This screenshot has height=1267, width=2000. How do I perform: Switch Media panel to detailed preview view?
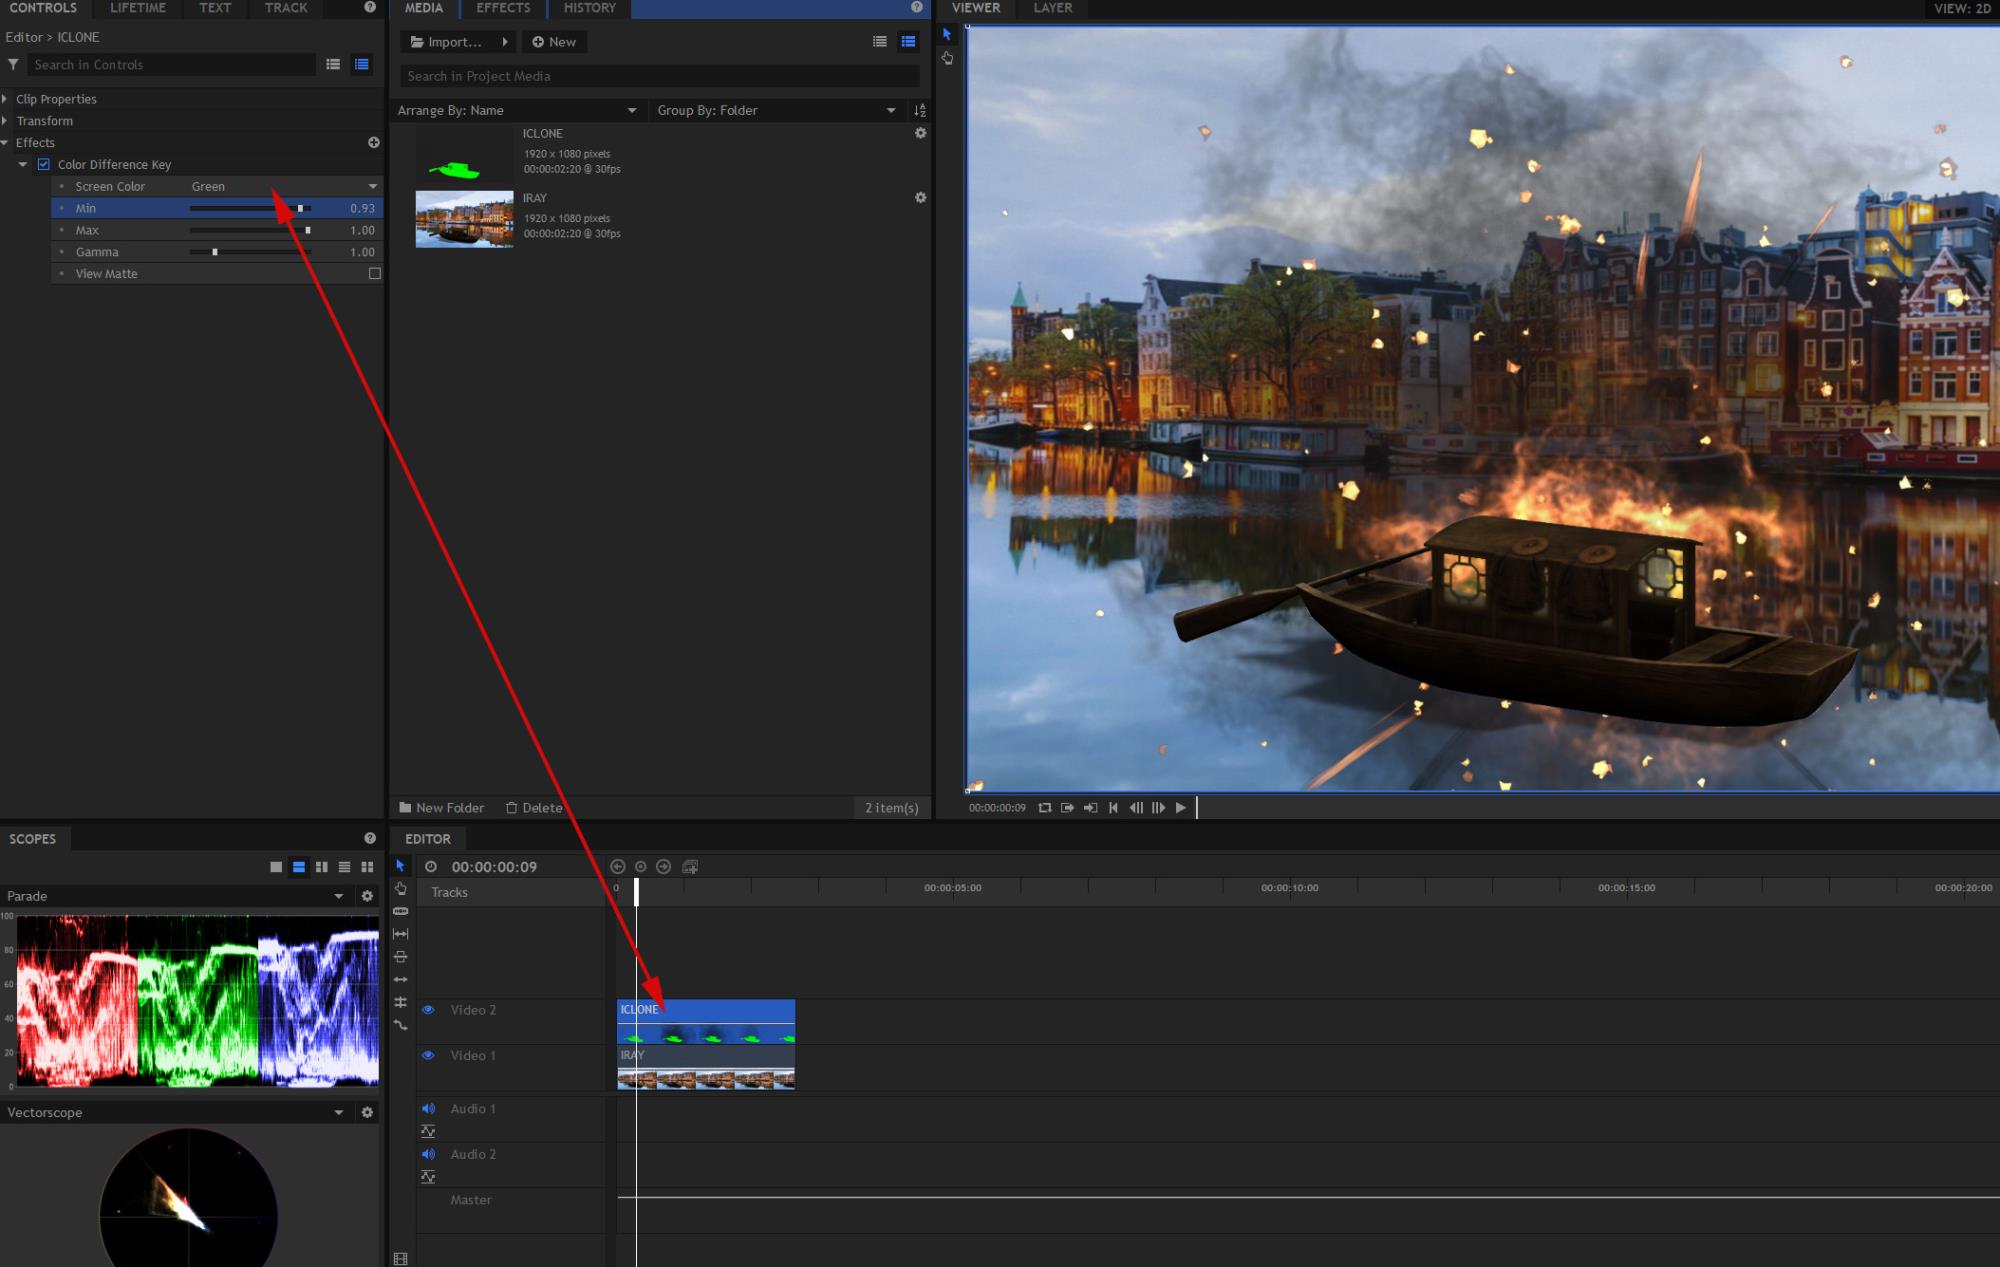click(908, 42)
